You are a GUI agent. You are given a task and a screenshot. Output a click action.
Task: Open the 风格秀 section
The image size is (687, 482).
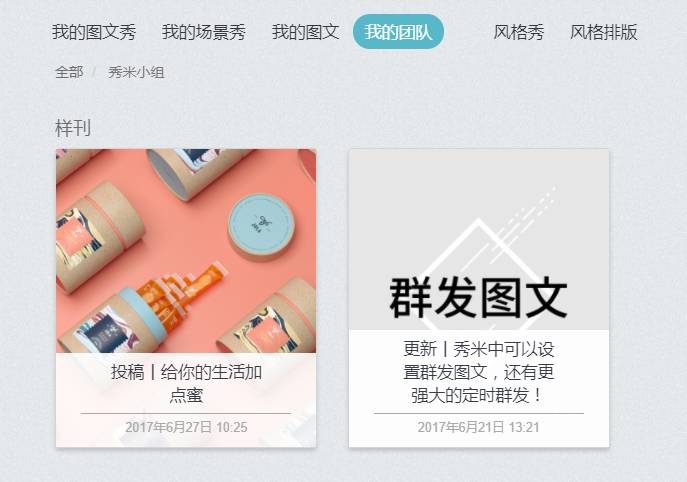click(518, 32)
